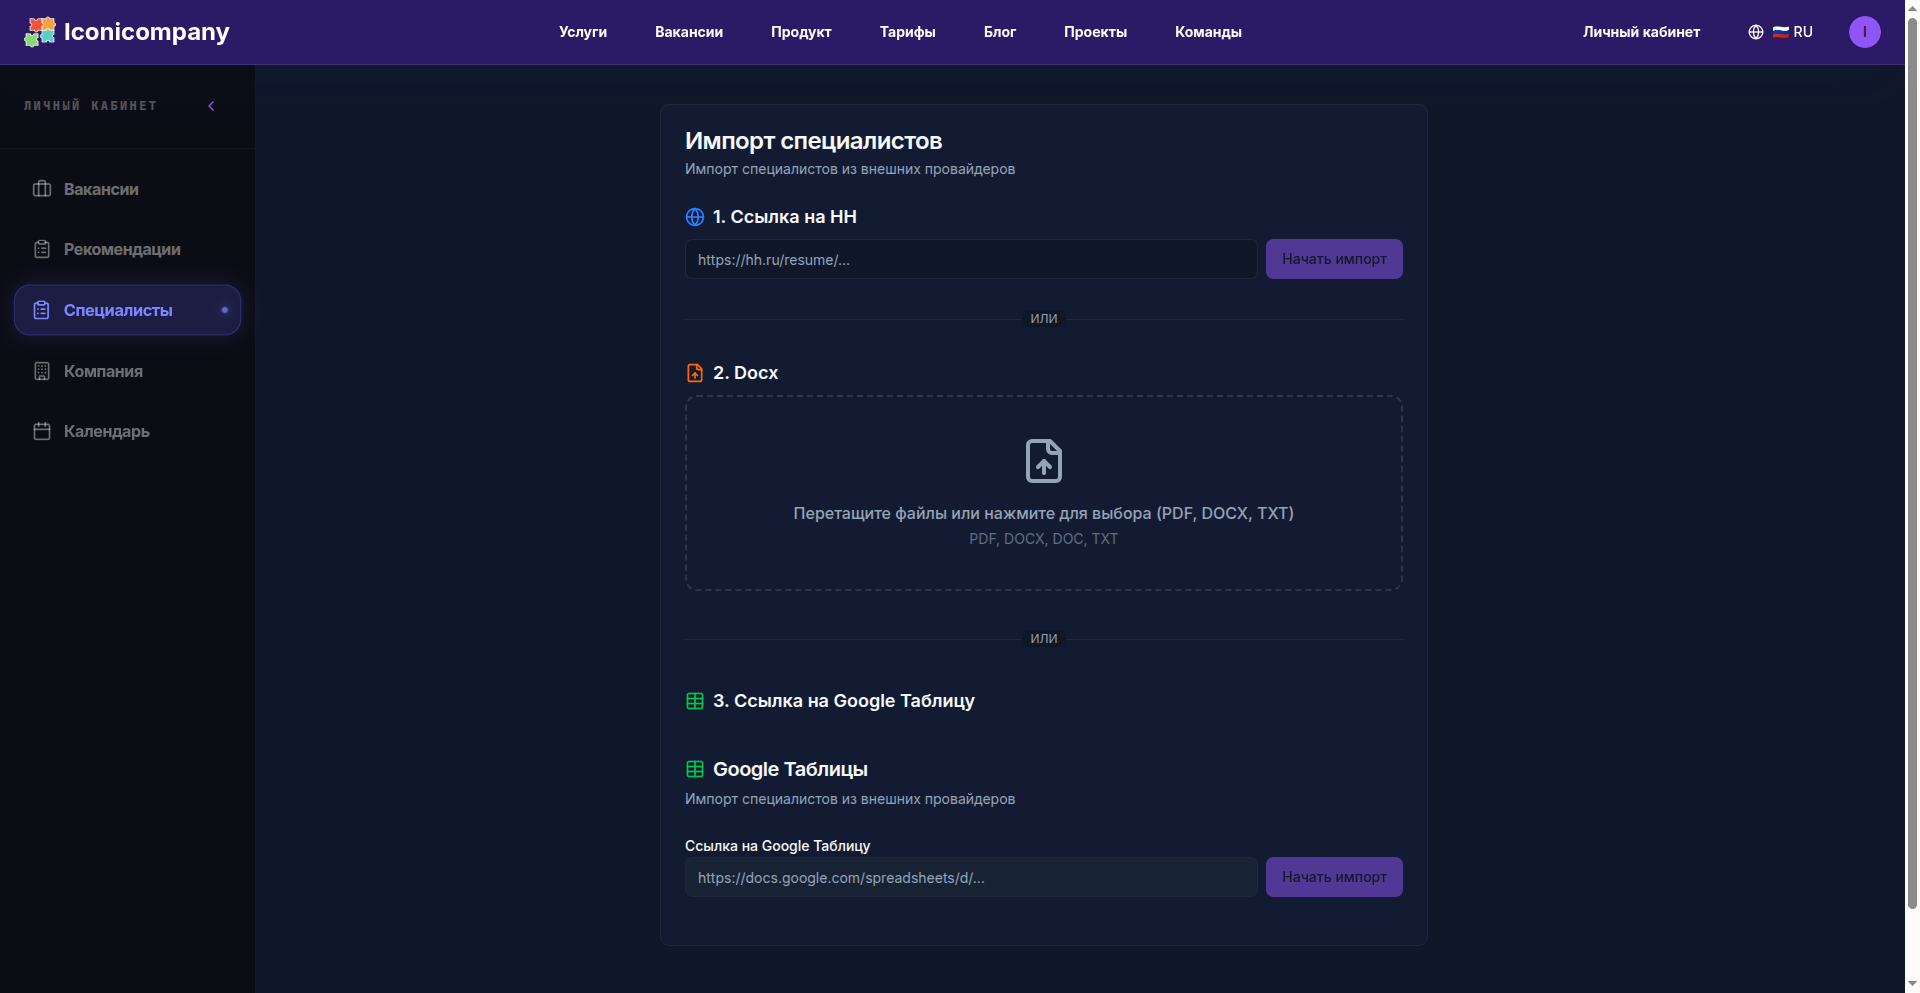Screen dimensions: 1920x993
Task: Focus the hh.ru resume URL field
Action: [x=971, y=259]
